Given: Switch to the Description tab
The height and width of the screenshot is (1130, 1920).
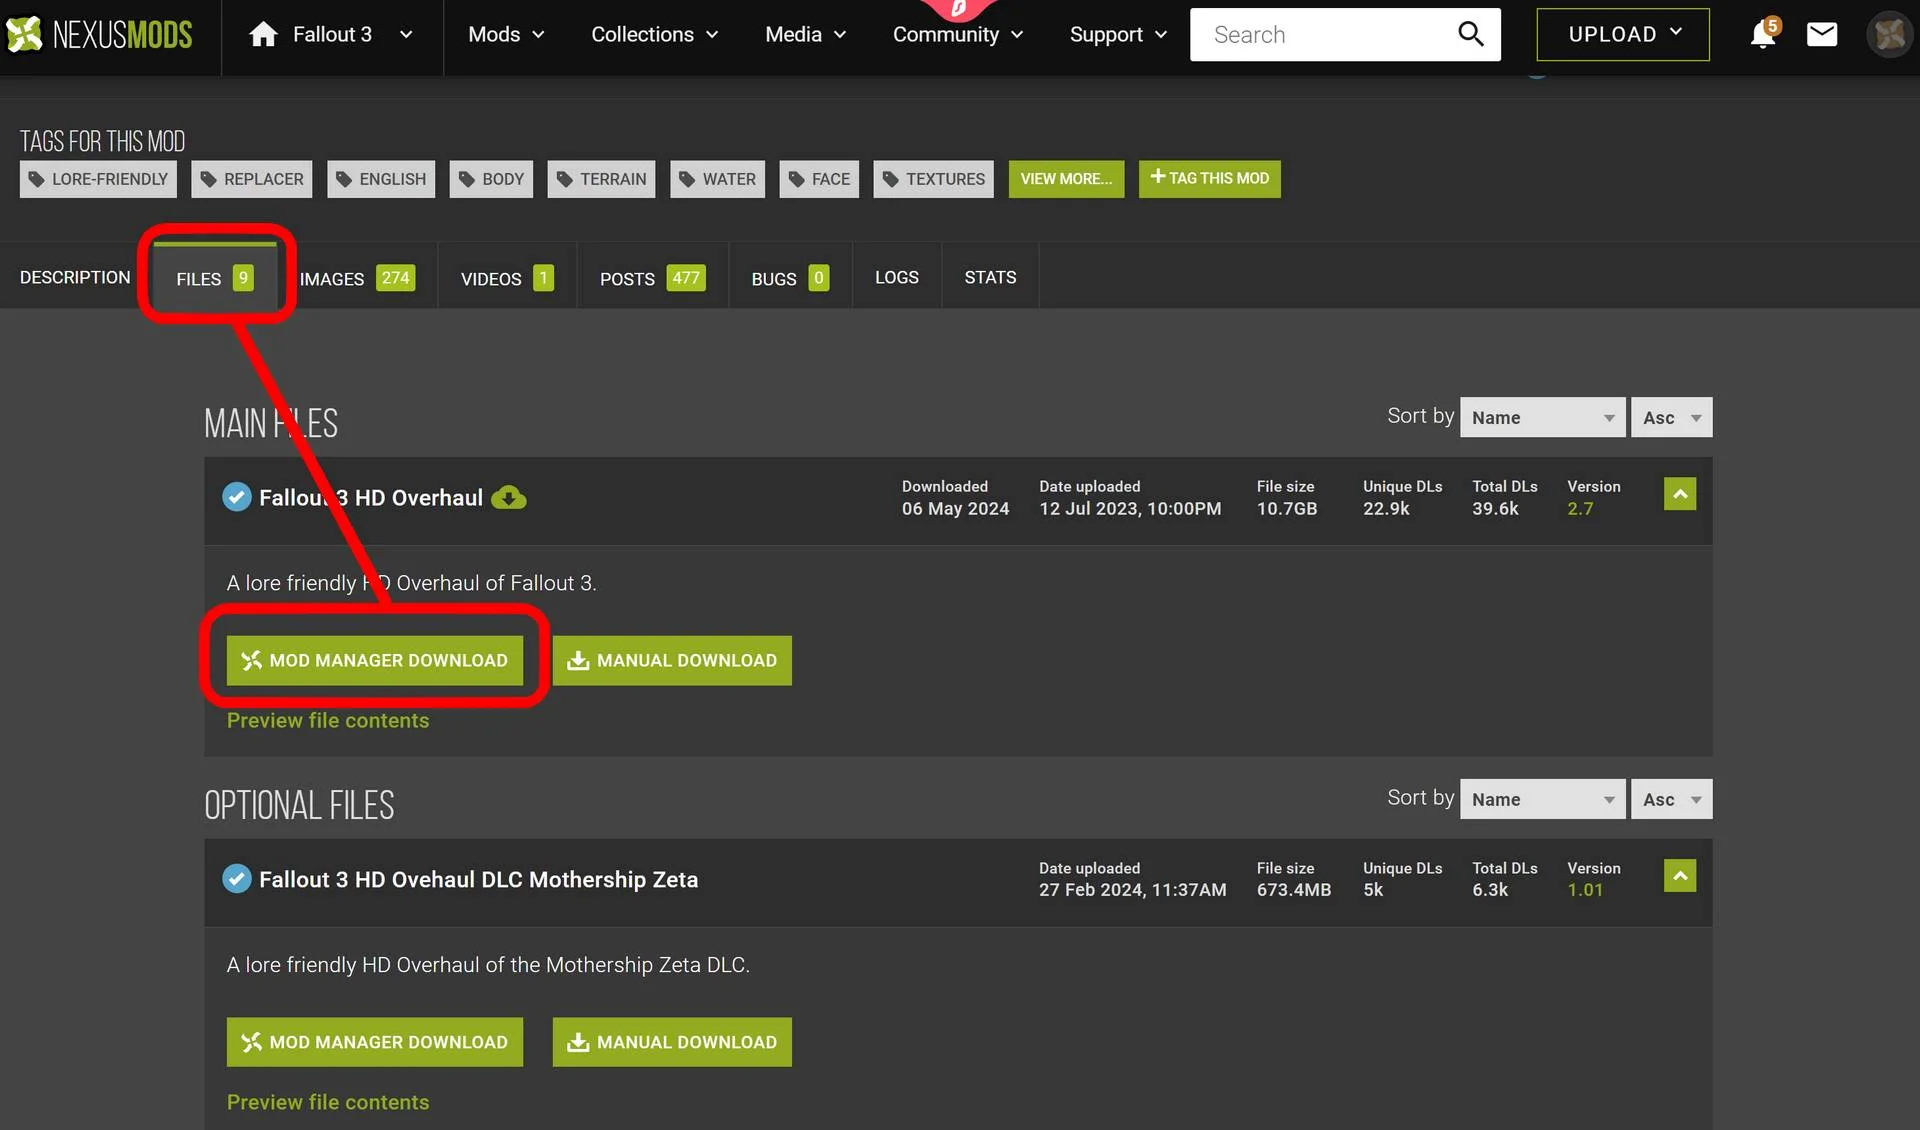Looking at the screenshot, I should tap(75, 277).
